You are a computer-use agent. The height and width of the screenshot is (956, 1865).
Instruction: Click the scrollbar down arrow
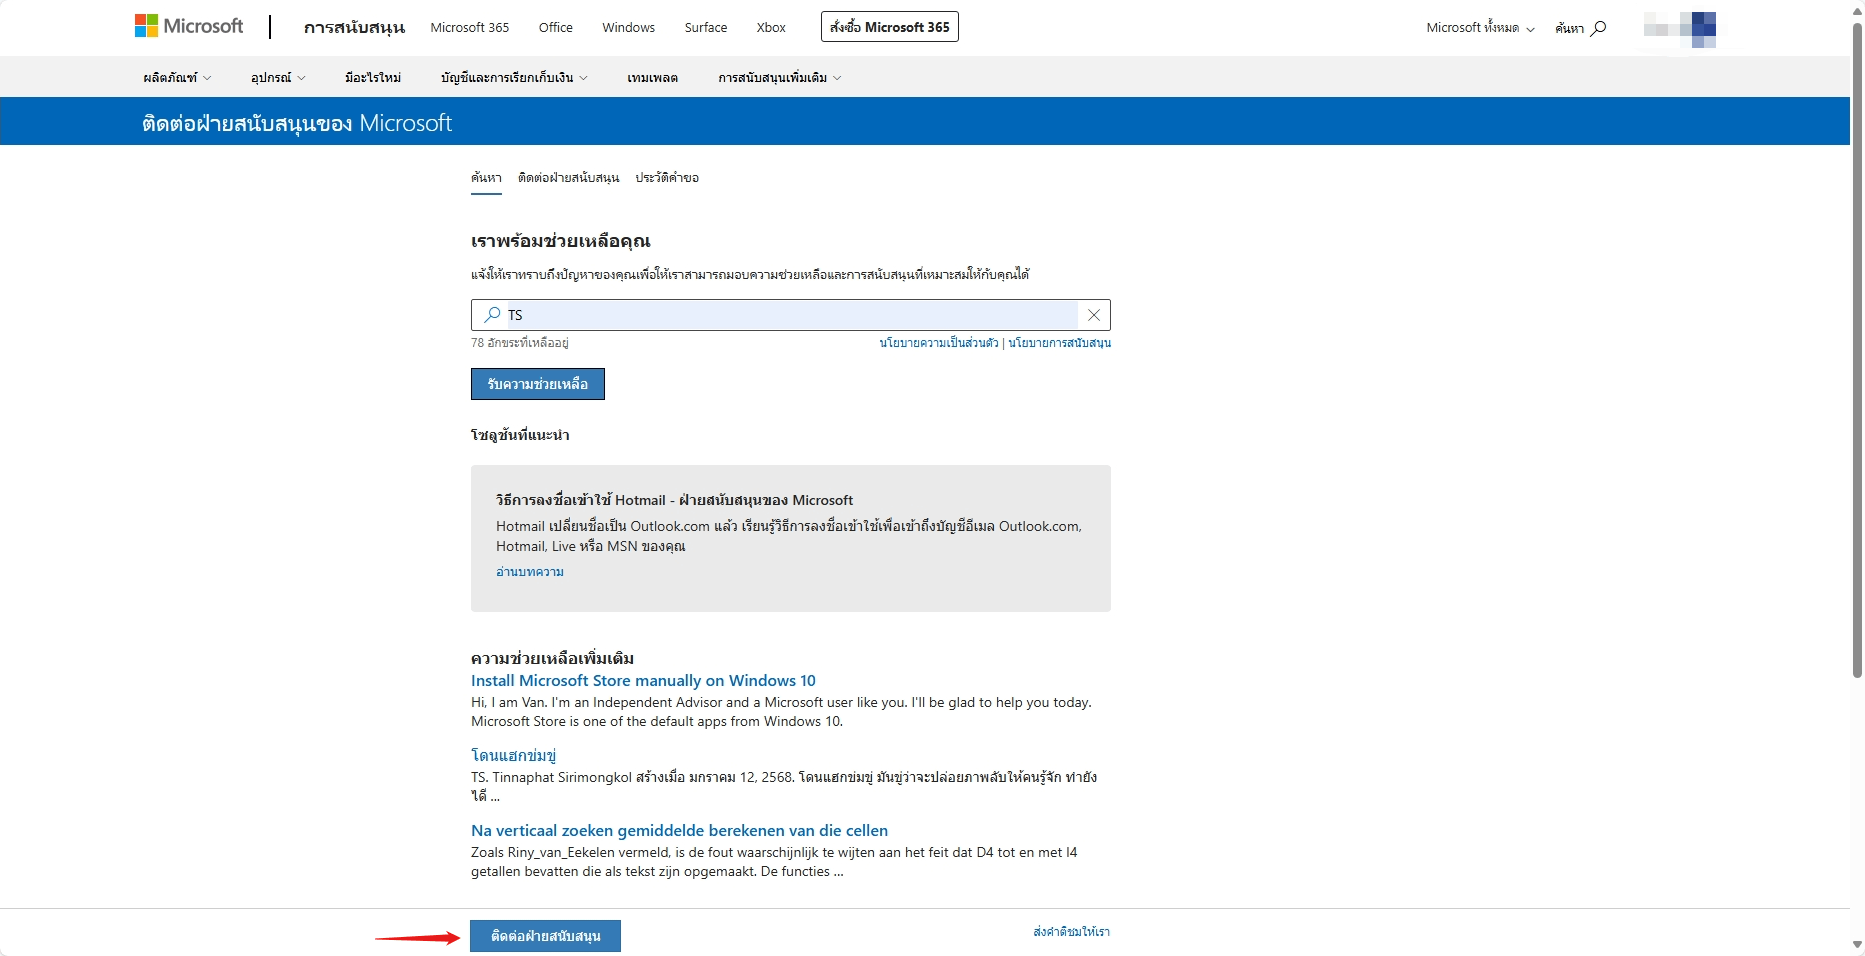[x=1857, y=945]
